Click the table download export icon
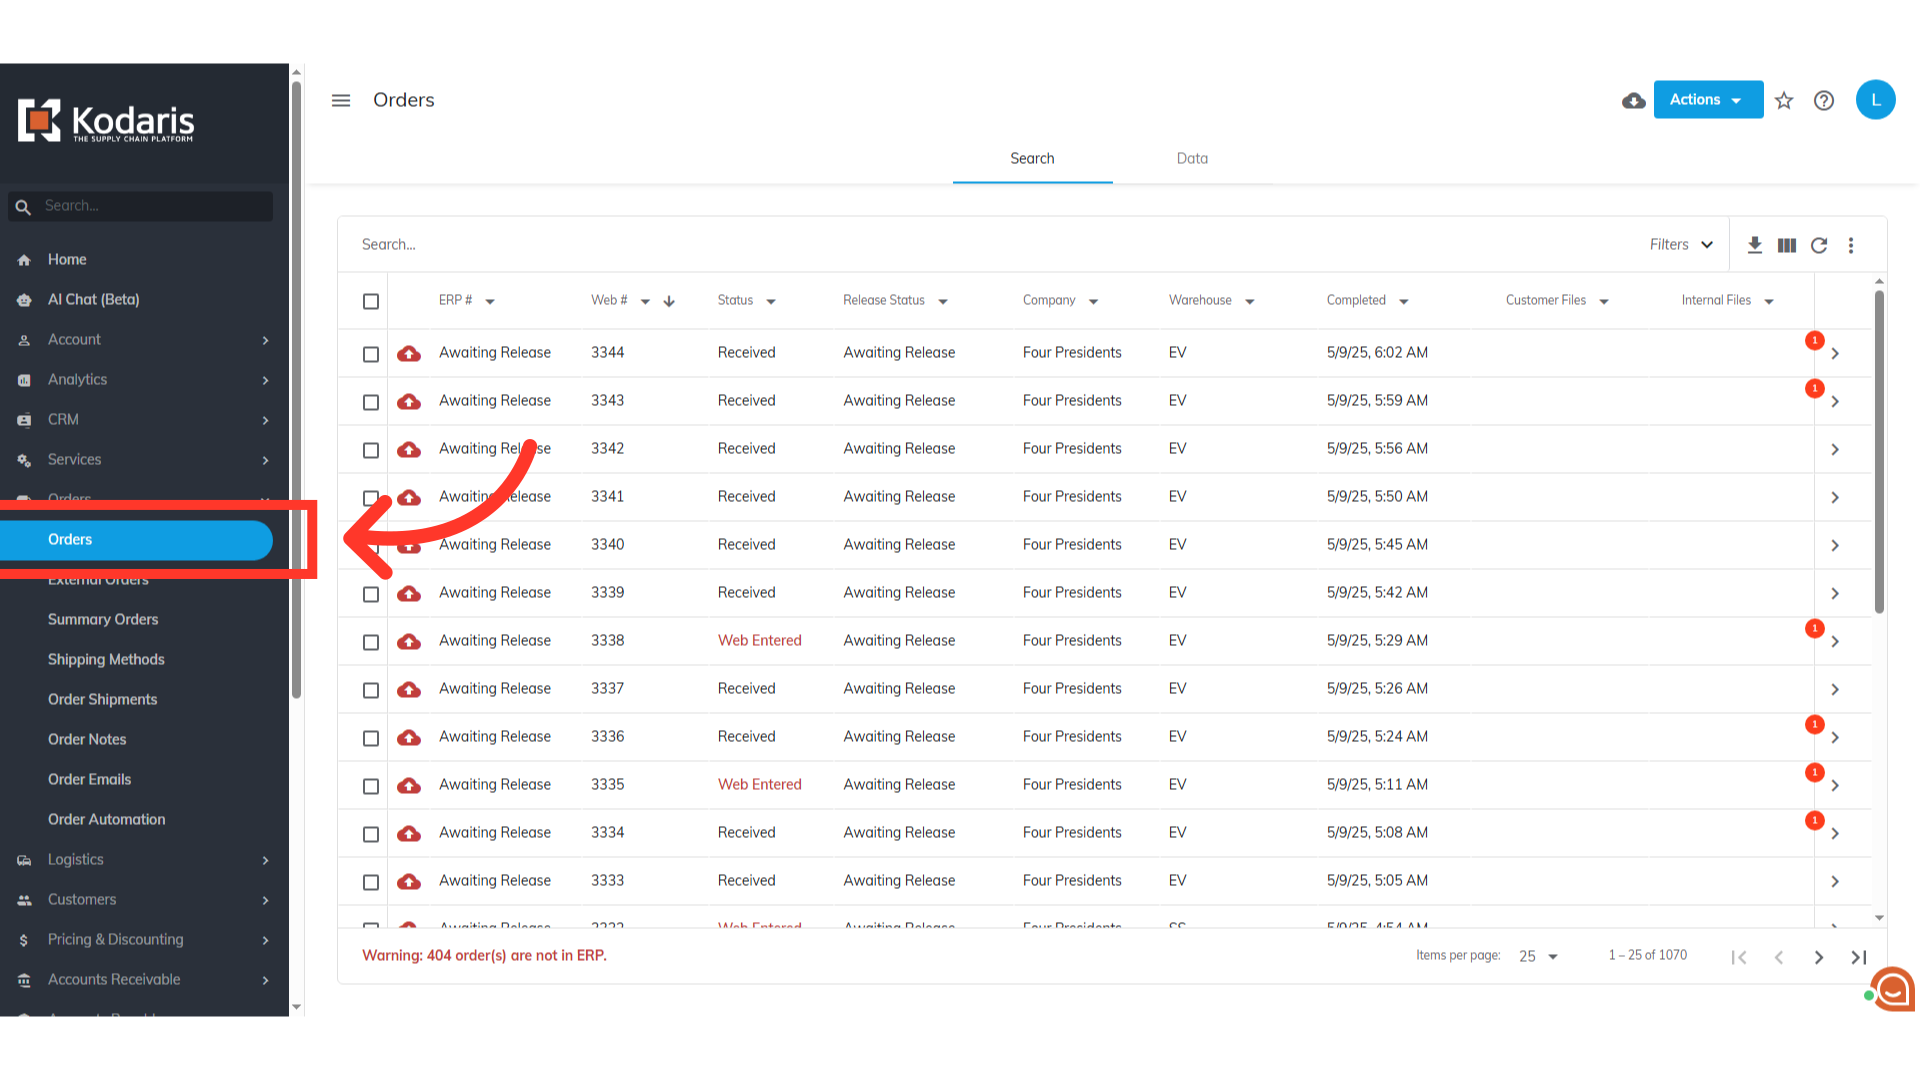Screen dimensions: 1920x1080 coord(1754,245)
